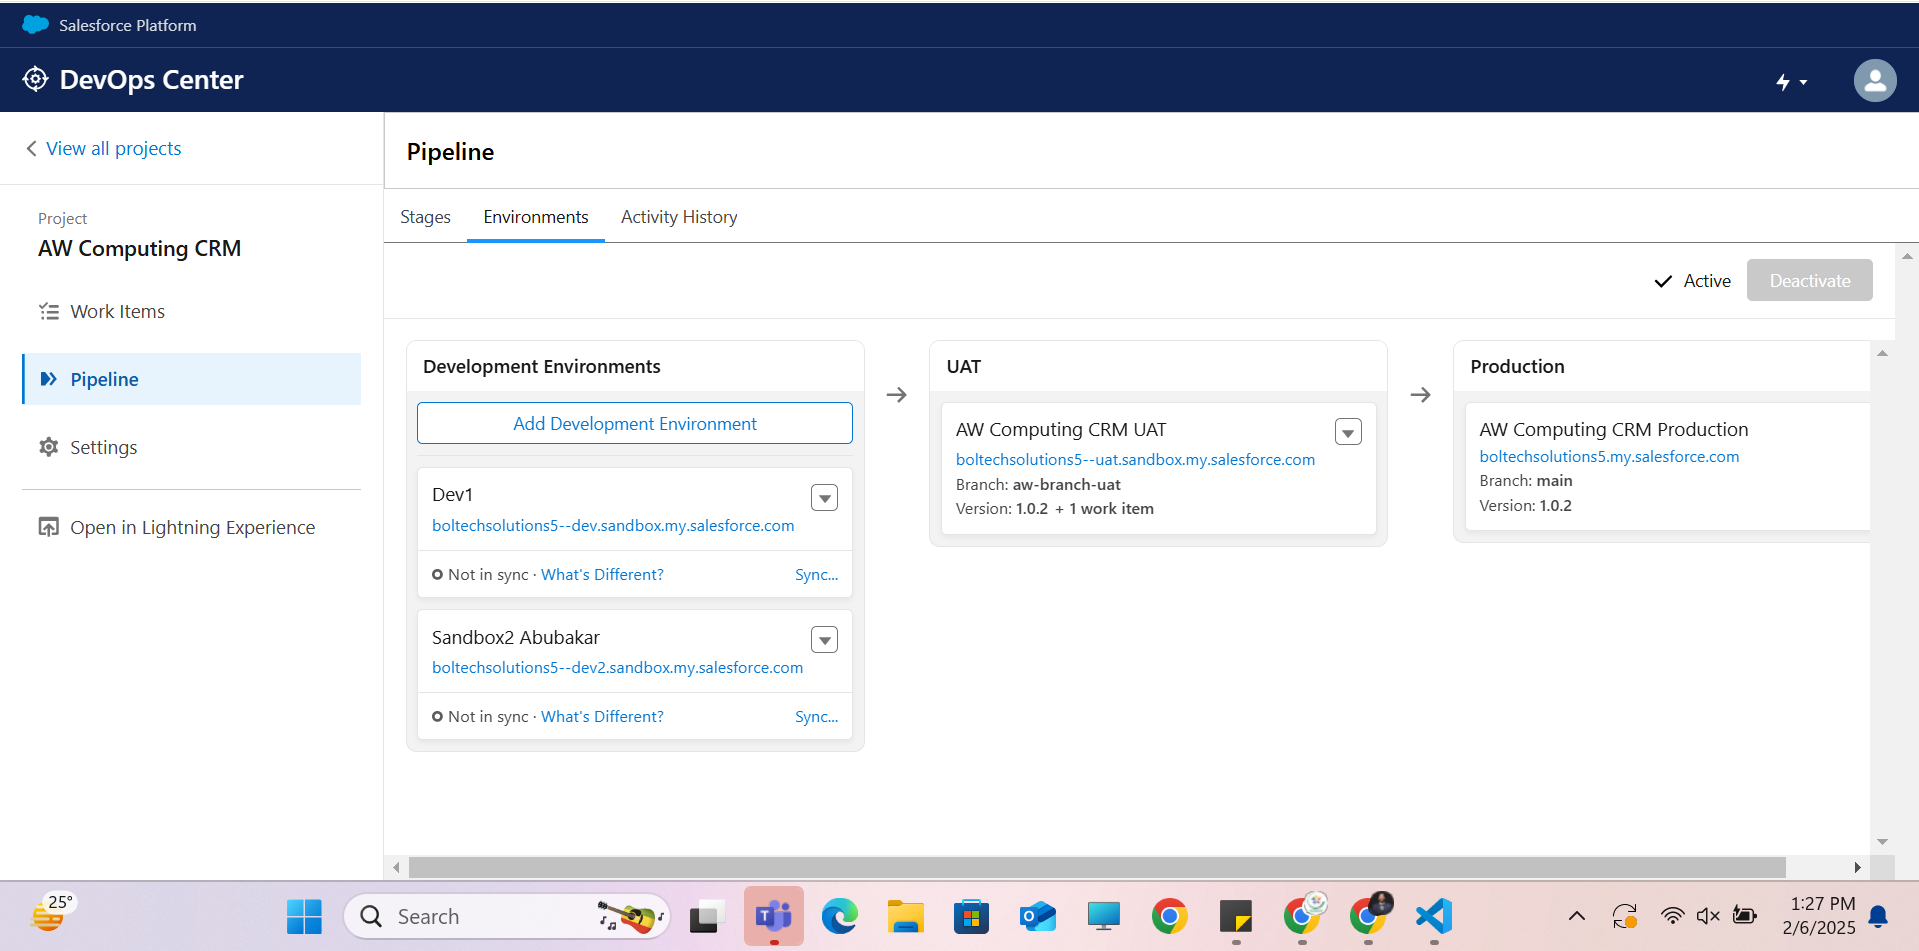Screen dimensions: 1919x951
Task: Click Sync for Sandbox2 Abubakar
Action: [816, 716]
